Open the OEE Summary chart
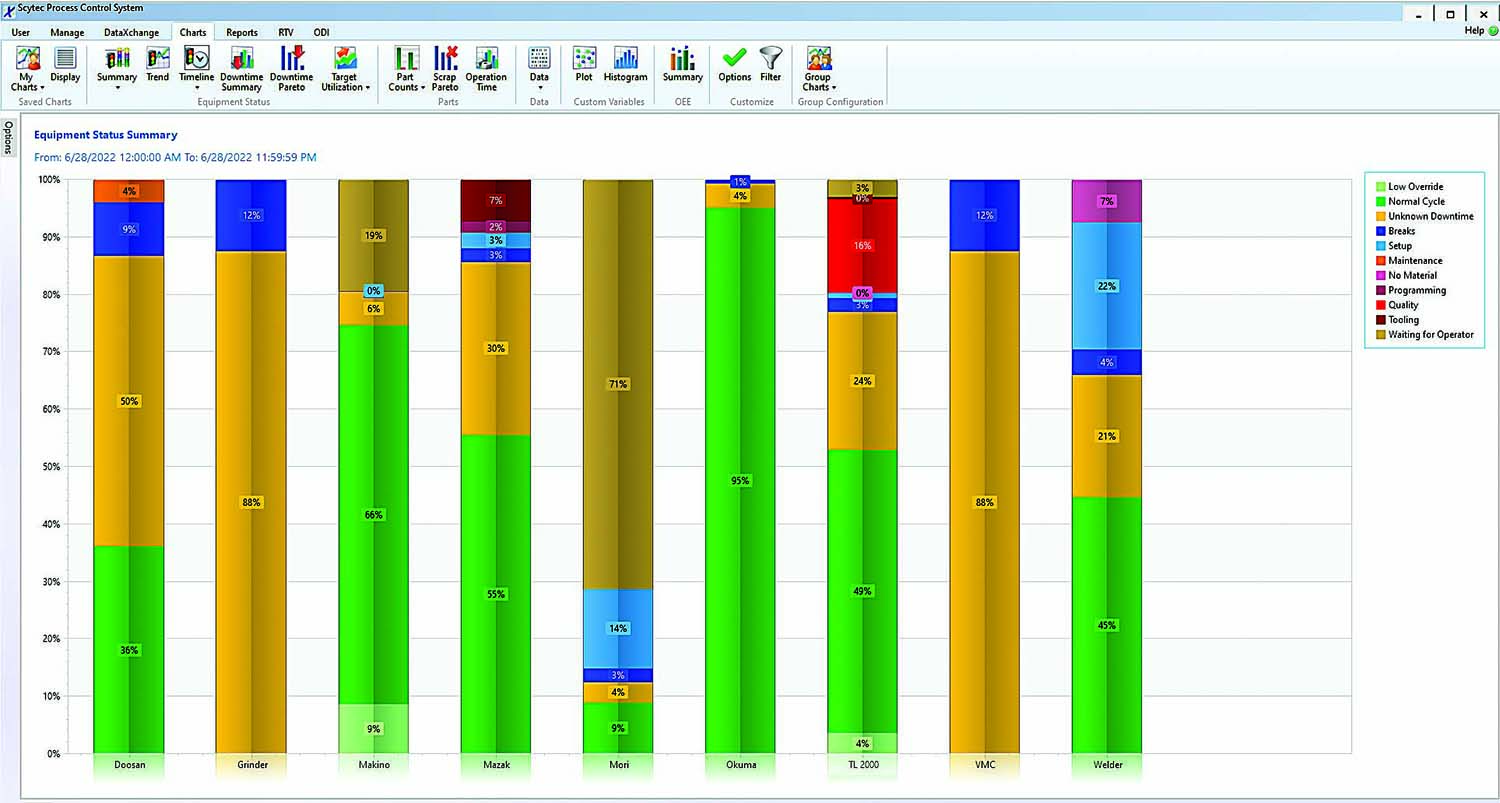The image size is (1500, 803). pyautogui.click(x=681, y=65)
